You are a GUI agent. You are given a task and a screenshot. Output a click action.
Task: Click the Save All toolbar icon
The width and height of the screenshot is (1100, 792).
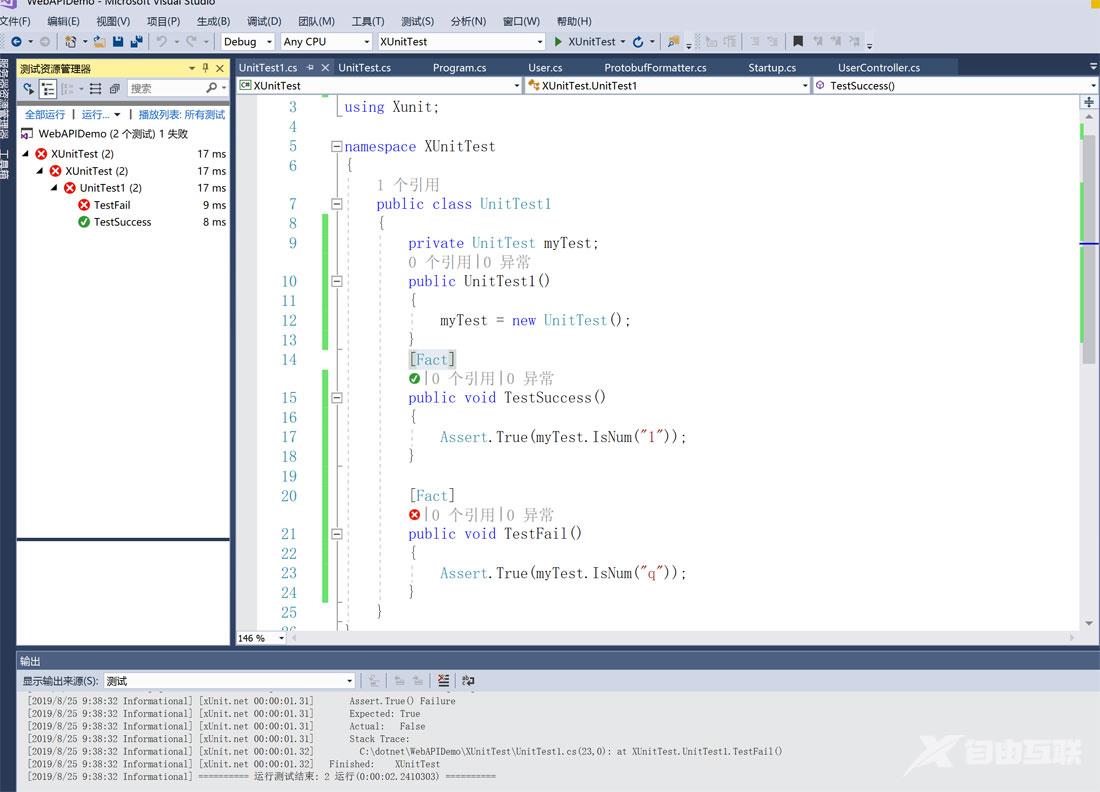(x=135, y=42)
